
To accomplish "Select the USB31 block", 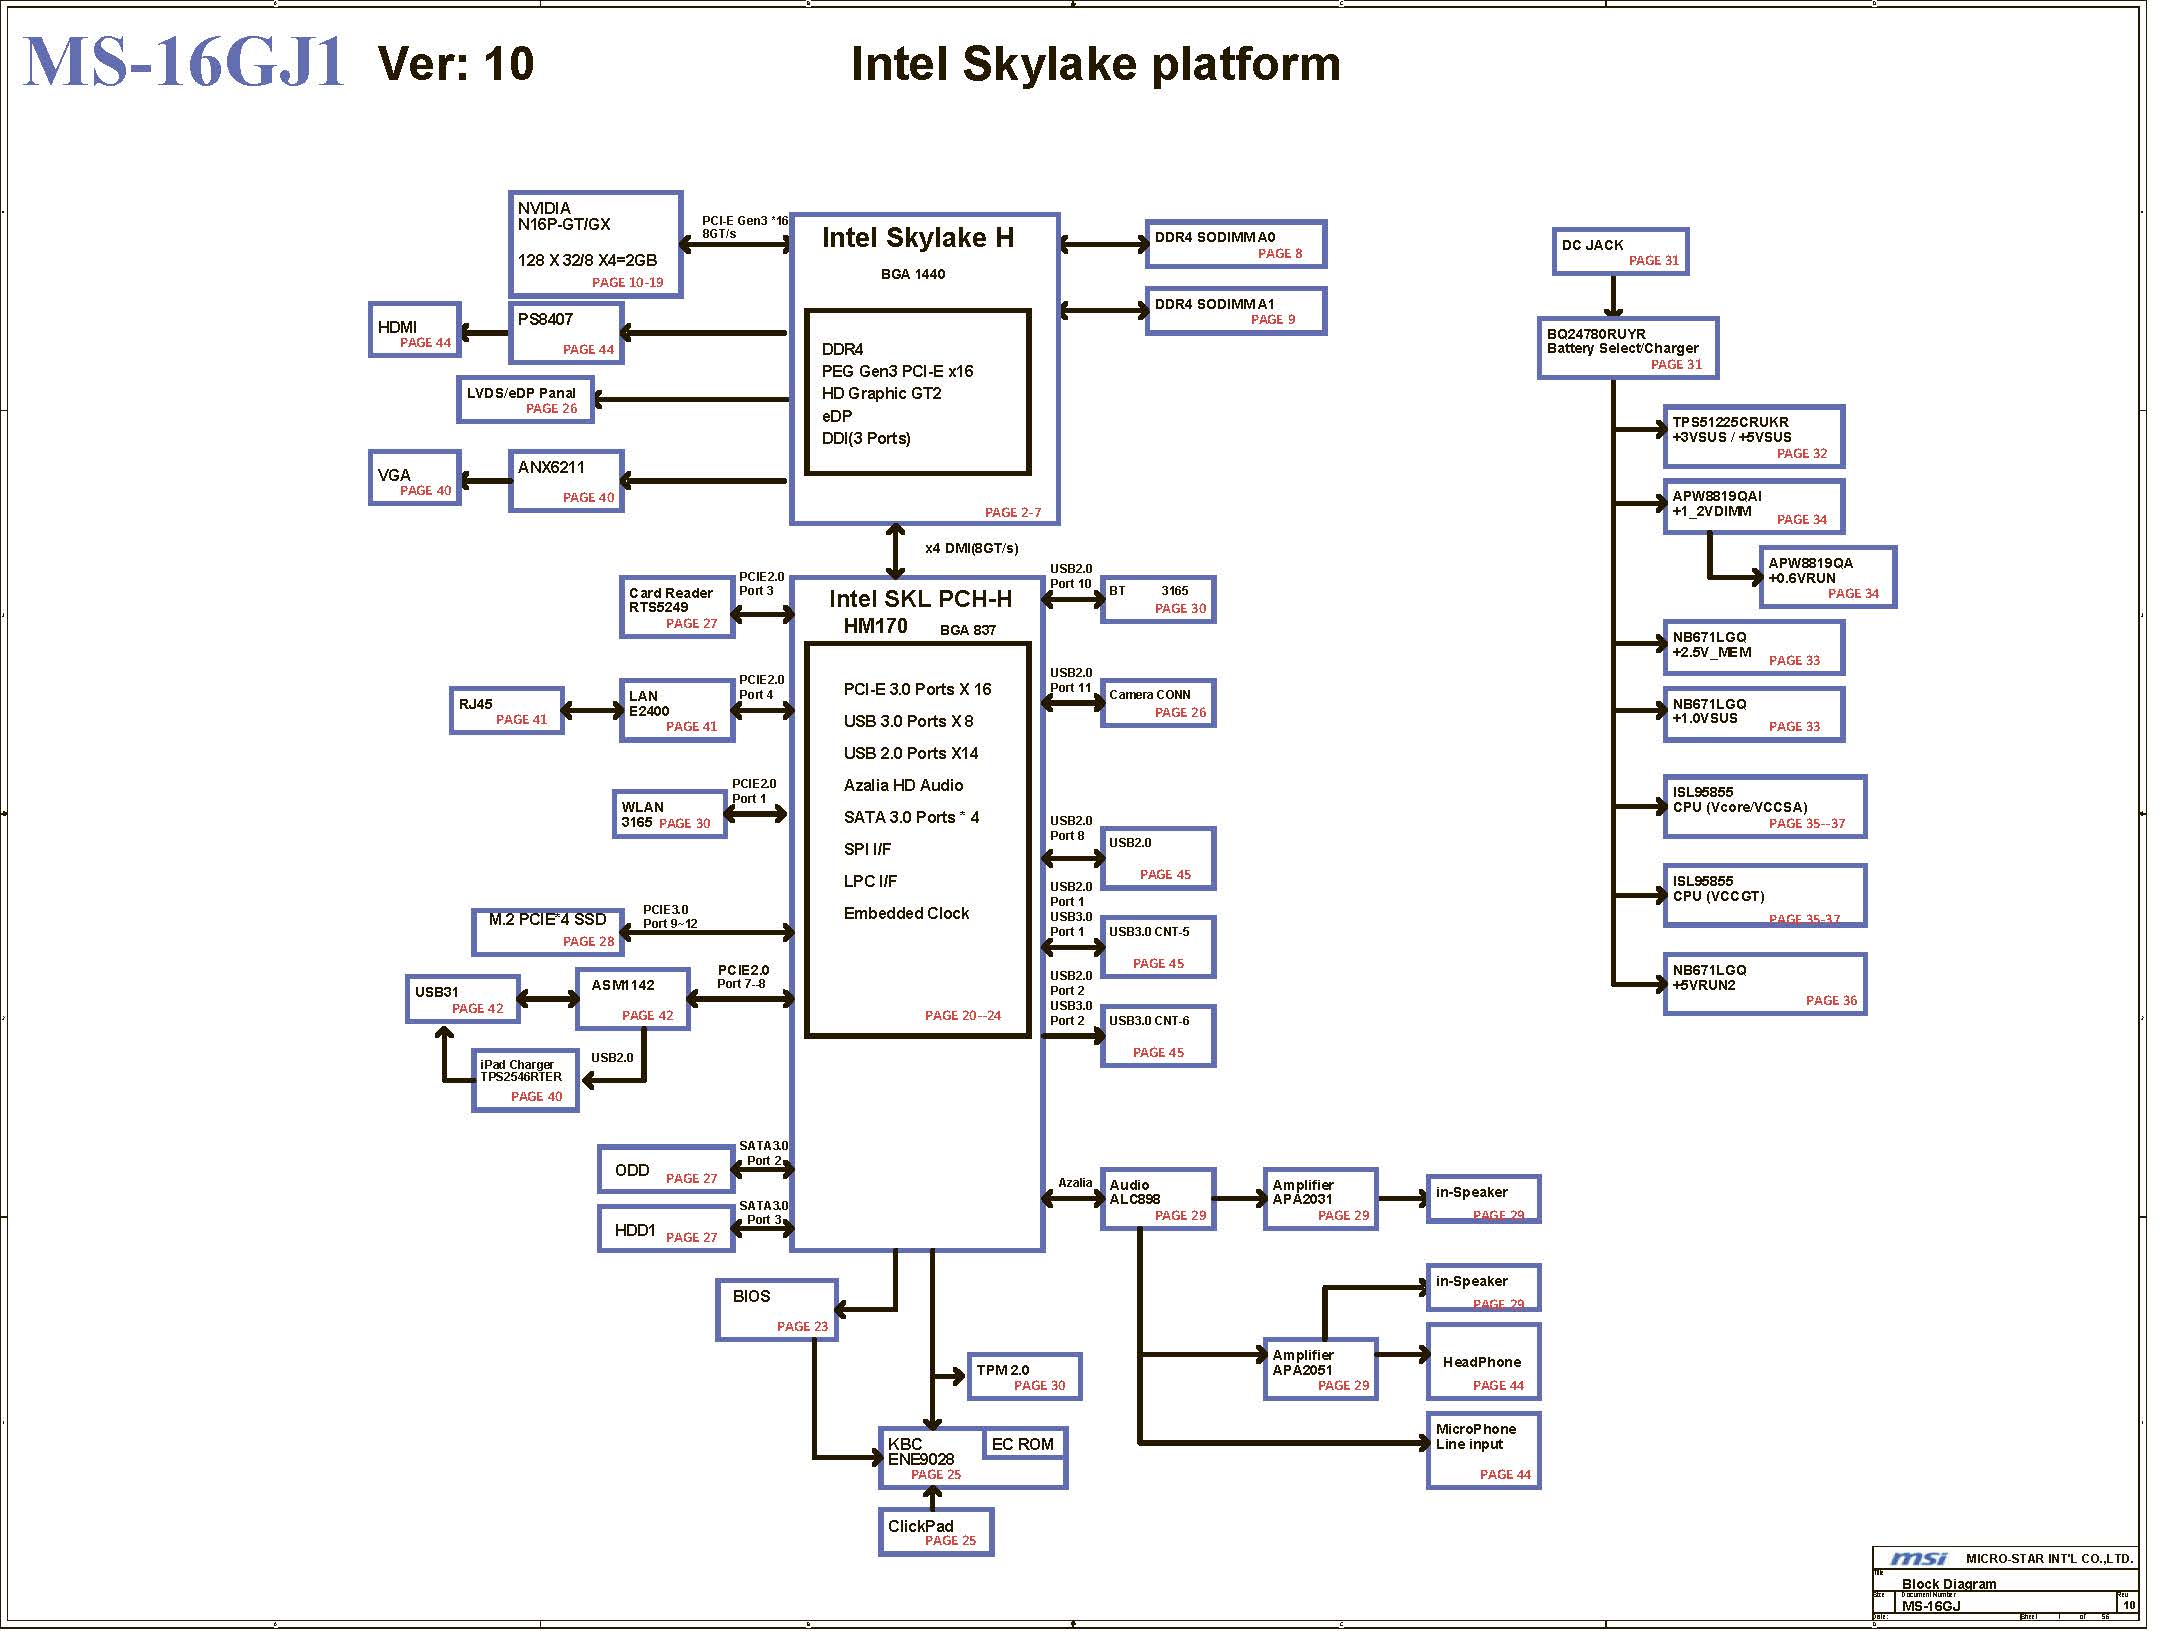I will click(463, 999).
